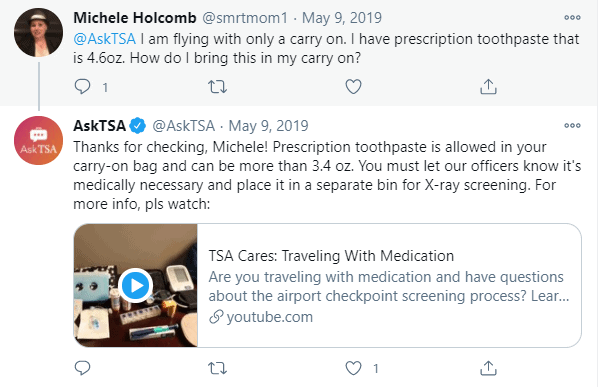Reply to Michele Holcomb's tweet
Screen dimensions: 598x387
point(82,87)
